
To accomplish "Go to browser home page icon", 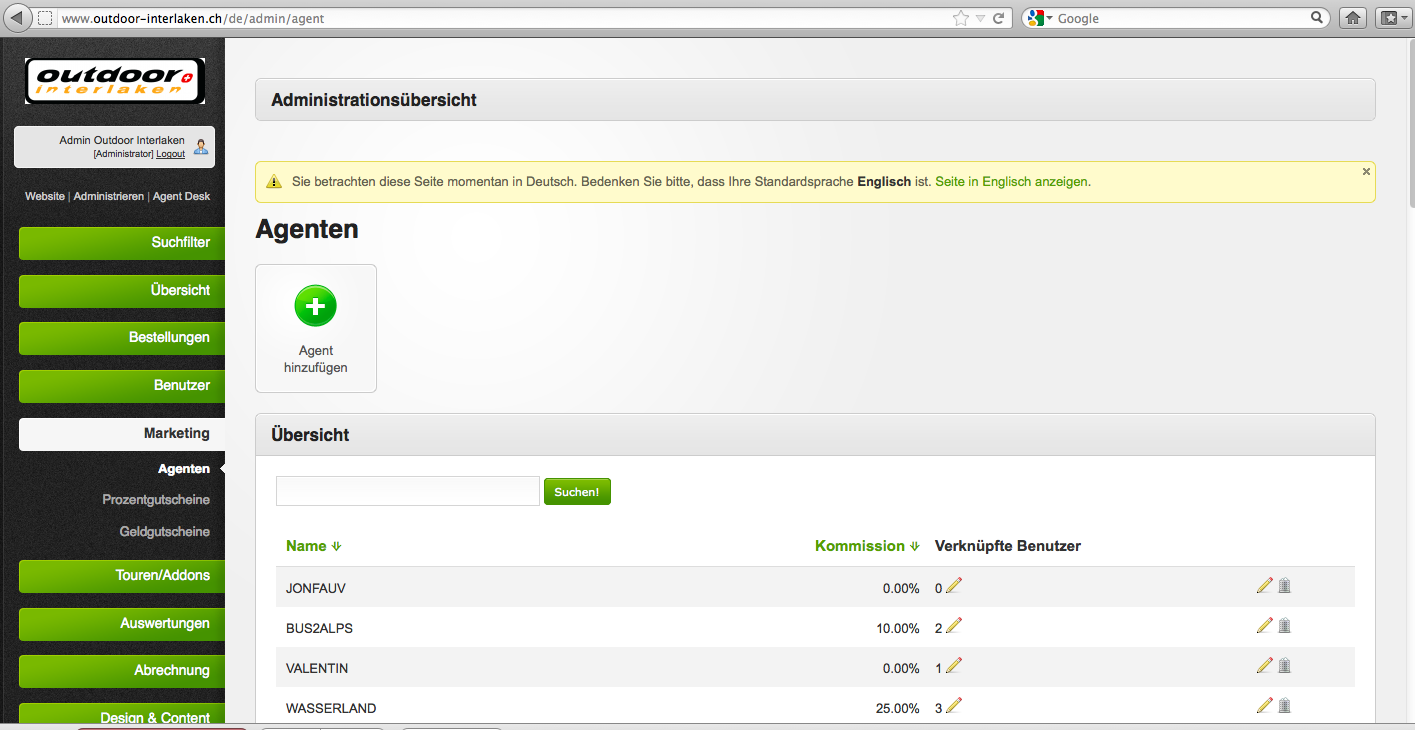I will coord(1353,18).
